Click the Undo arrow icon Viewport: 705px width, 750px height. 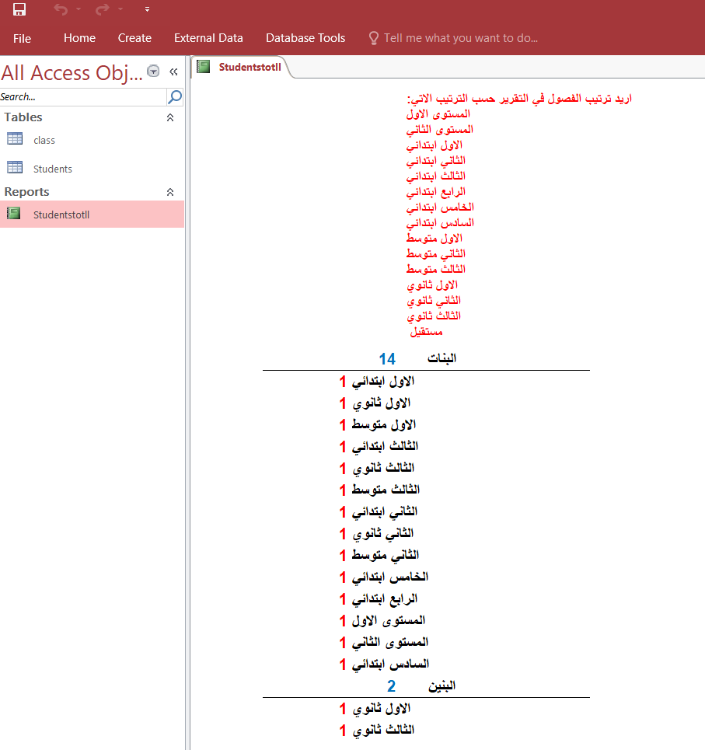61,9
